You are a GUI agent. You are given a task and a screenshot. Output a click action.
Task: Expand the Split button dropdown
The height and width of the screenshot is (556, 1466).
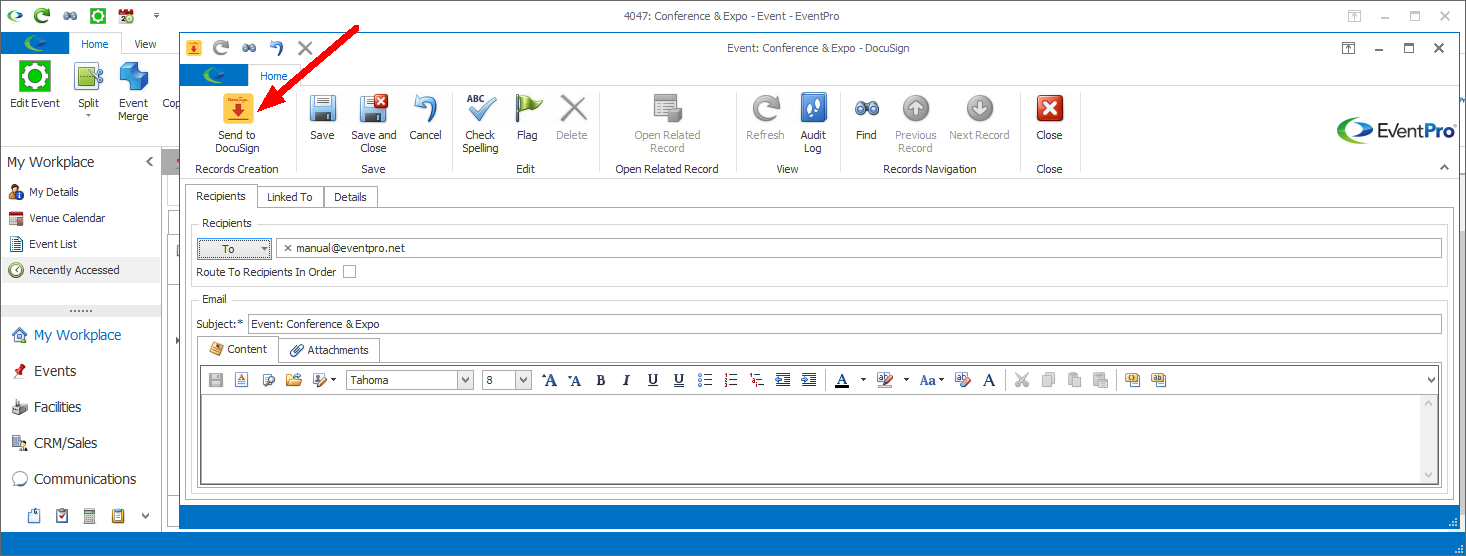pos(88,116)
